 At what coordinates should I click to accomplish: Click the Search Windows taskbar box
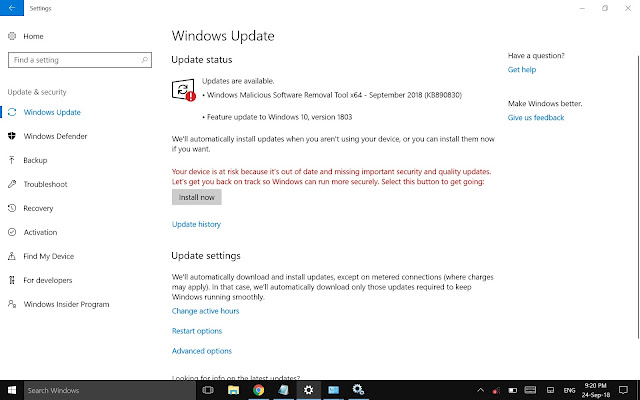110,390
